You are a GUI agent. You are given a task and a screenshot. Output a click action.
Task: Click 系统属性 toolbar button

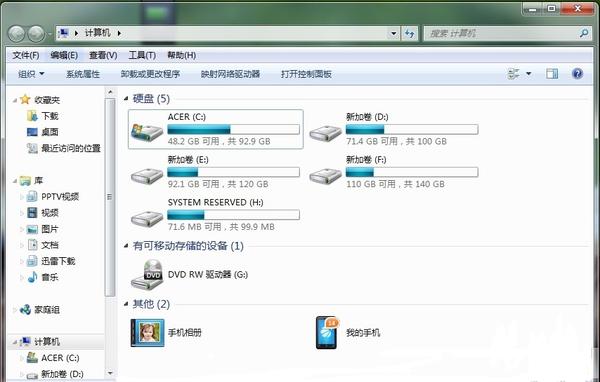83,74
